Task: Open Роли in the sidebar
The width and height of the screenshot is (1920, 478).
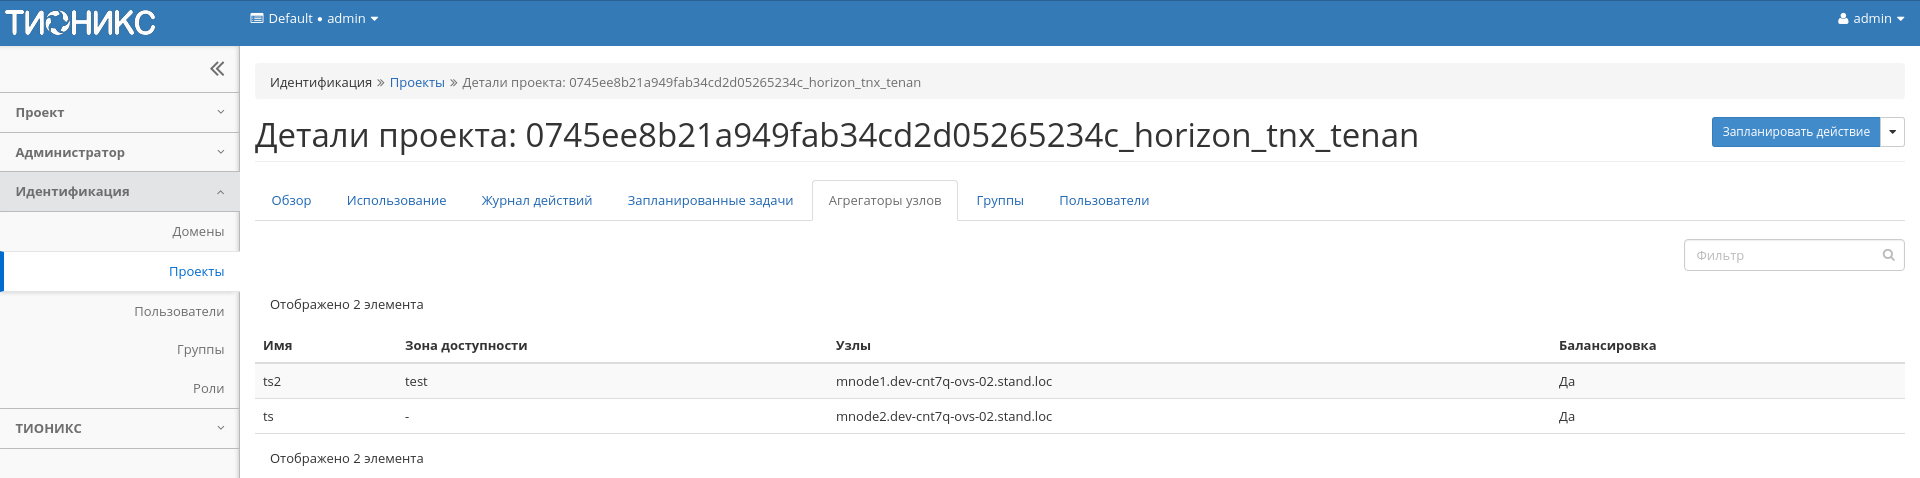Action: (x=208, y=389)
